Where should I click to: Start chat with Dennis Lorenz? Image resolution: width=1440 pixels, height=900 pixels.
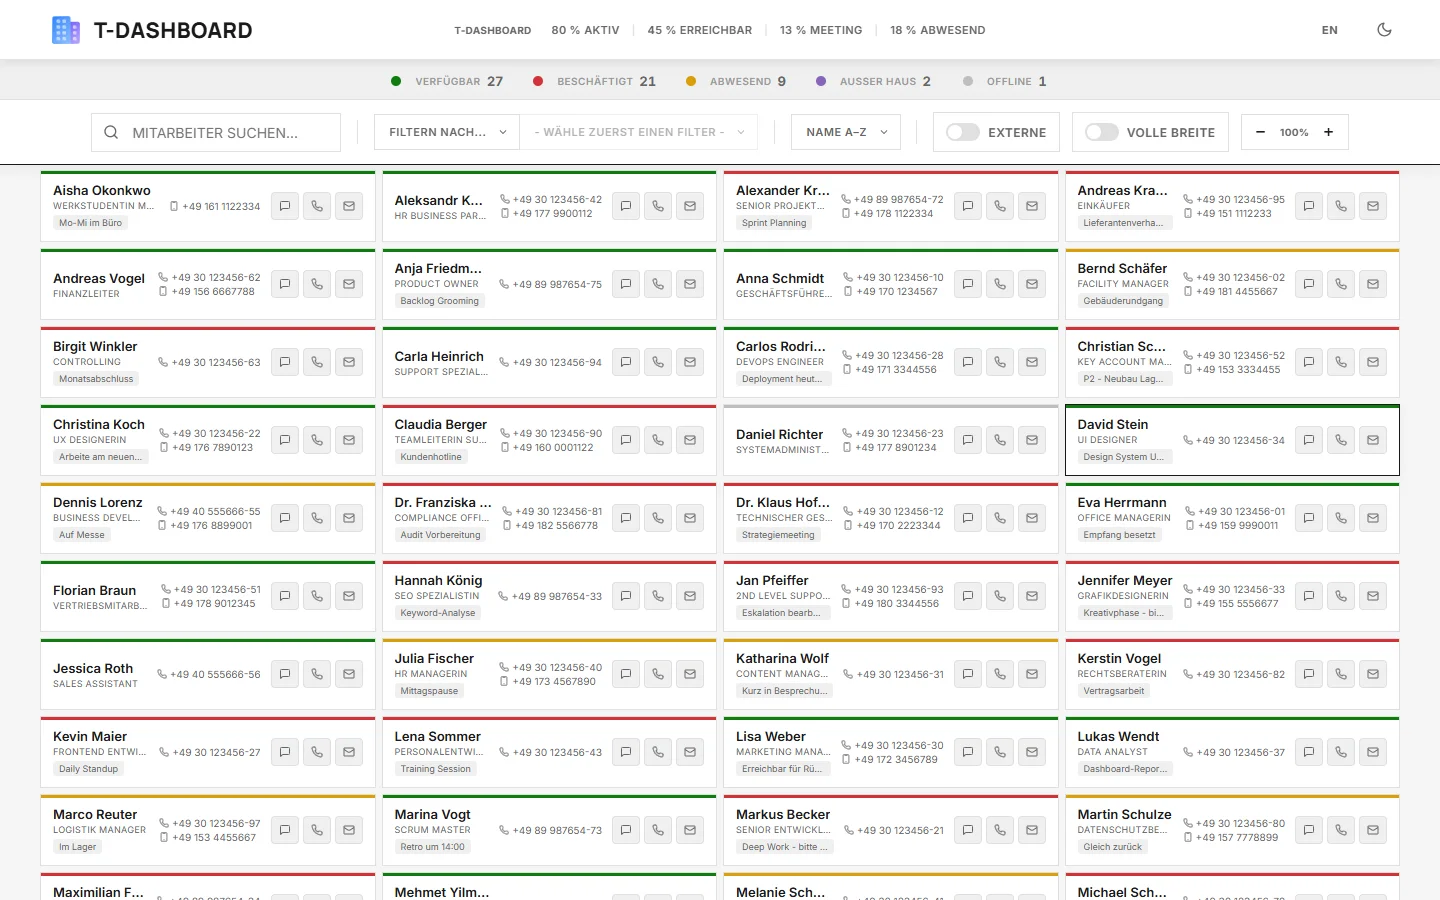tap(285, 518)
